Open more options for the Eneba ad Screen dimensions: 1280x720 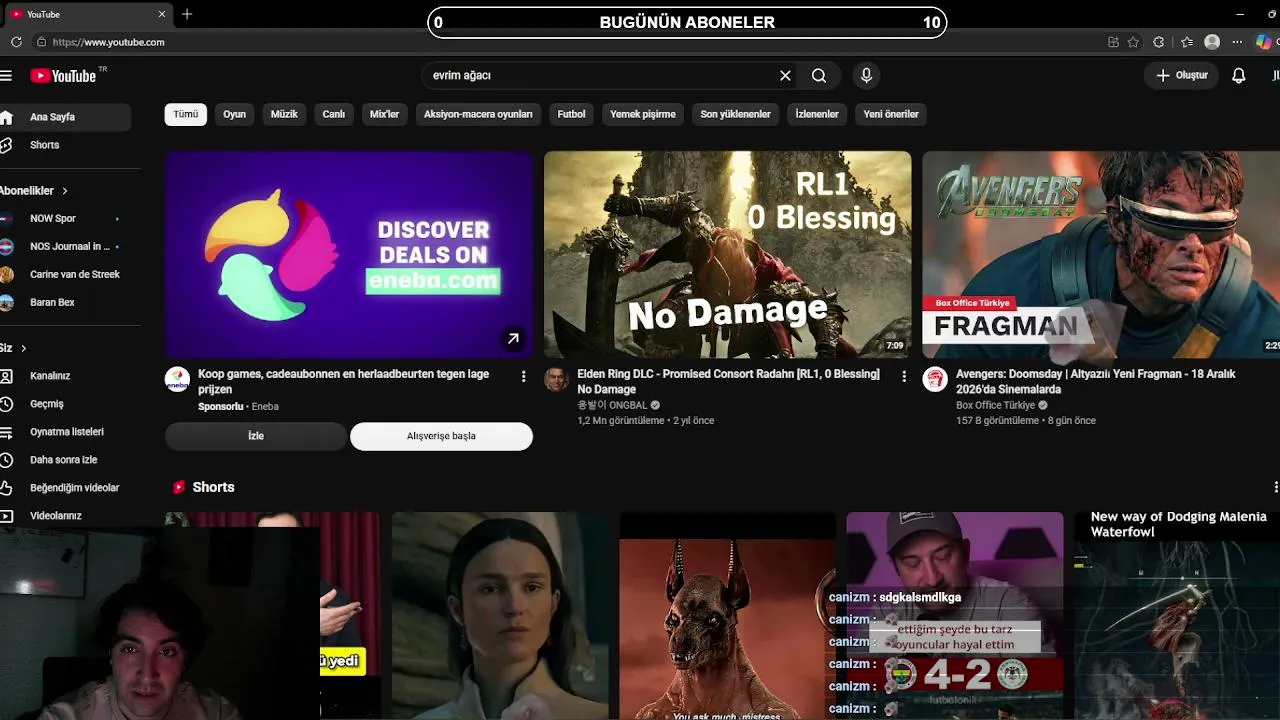pos(523,376)
